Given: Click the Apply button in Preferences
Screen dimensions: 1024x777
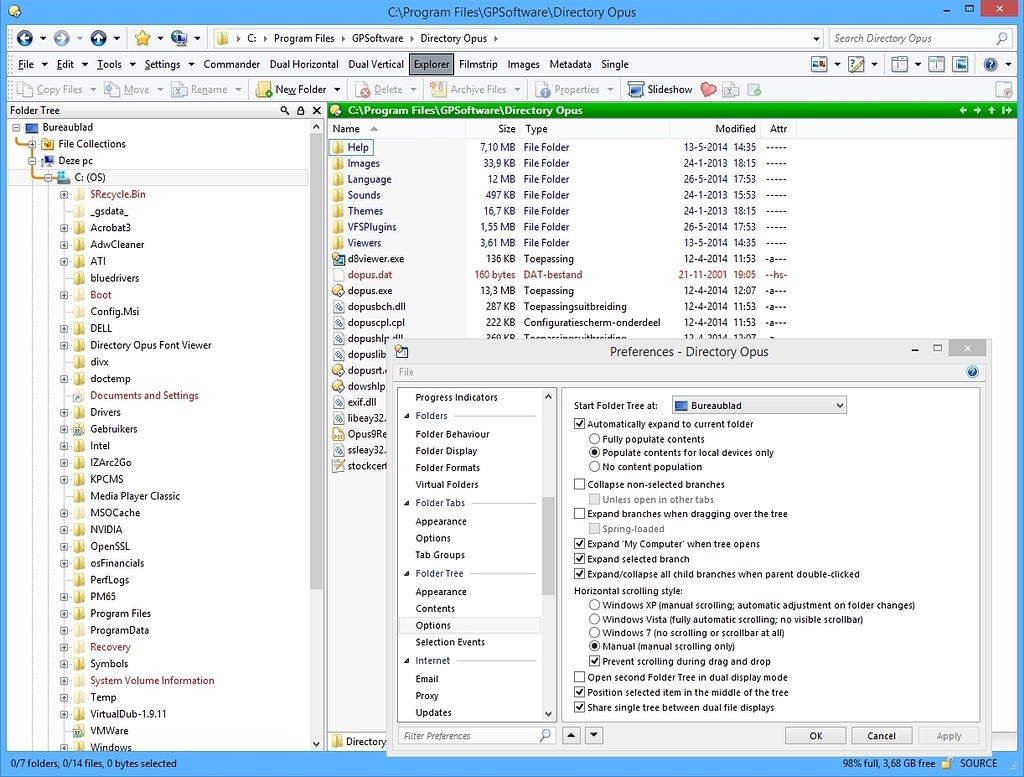Looking at the screenshot, I should pyautogui.click(x=948, y=734).
